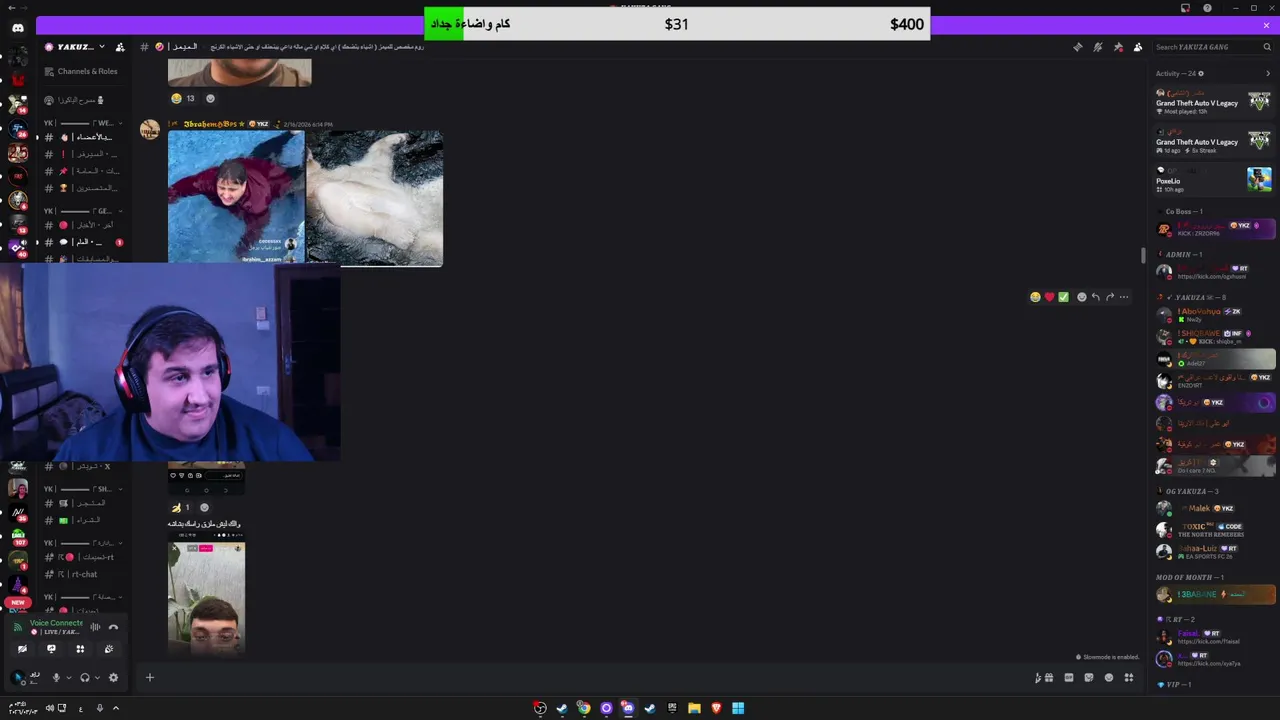The height and width of the screenshot is (720, 1280).
Task: Open Activity settings gear icon
Action: click(1201, 73)
